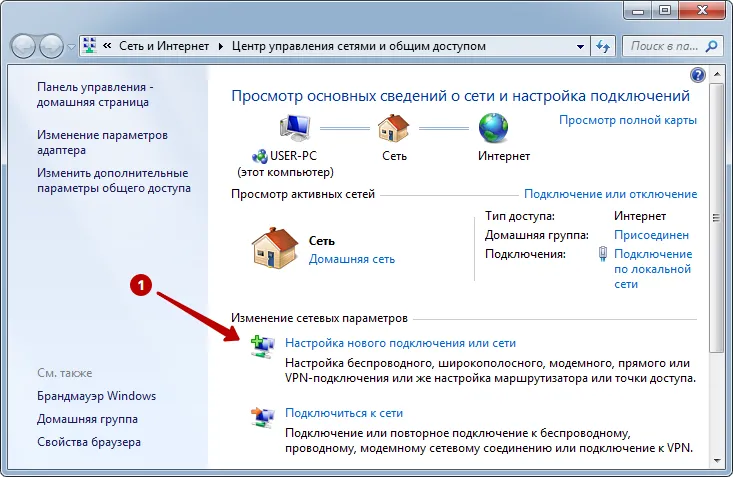Click the Refresh button in address bar

click(x=603, y=46)
